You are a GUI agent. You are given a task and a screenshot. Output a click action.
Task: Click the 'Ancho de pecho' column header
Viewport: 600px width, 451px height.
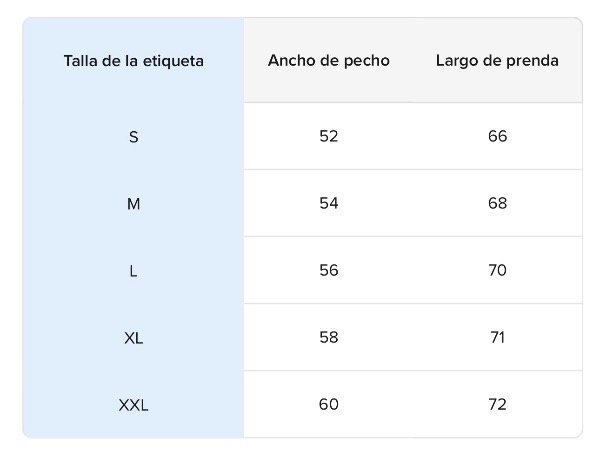coord(329,60)
